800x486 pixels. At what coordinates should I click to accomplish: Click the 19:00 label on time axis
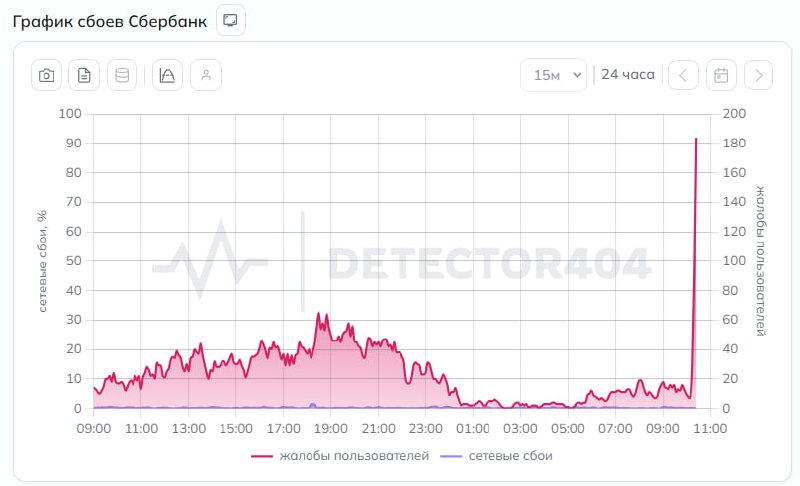(330, 428)
